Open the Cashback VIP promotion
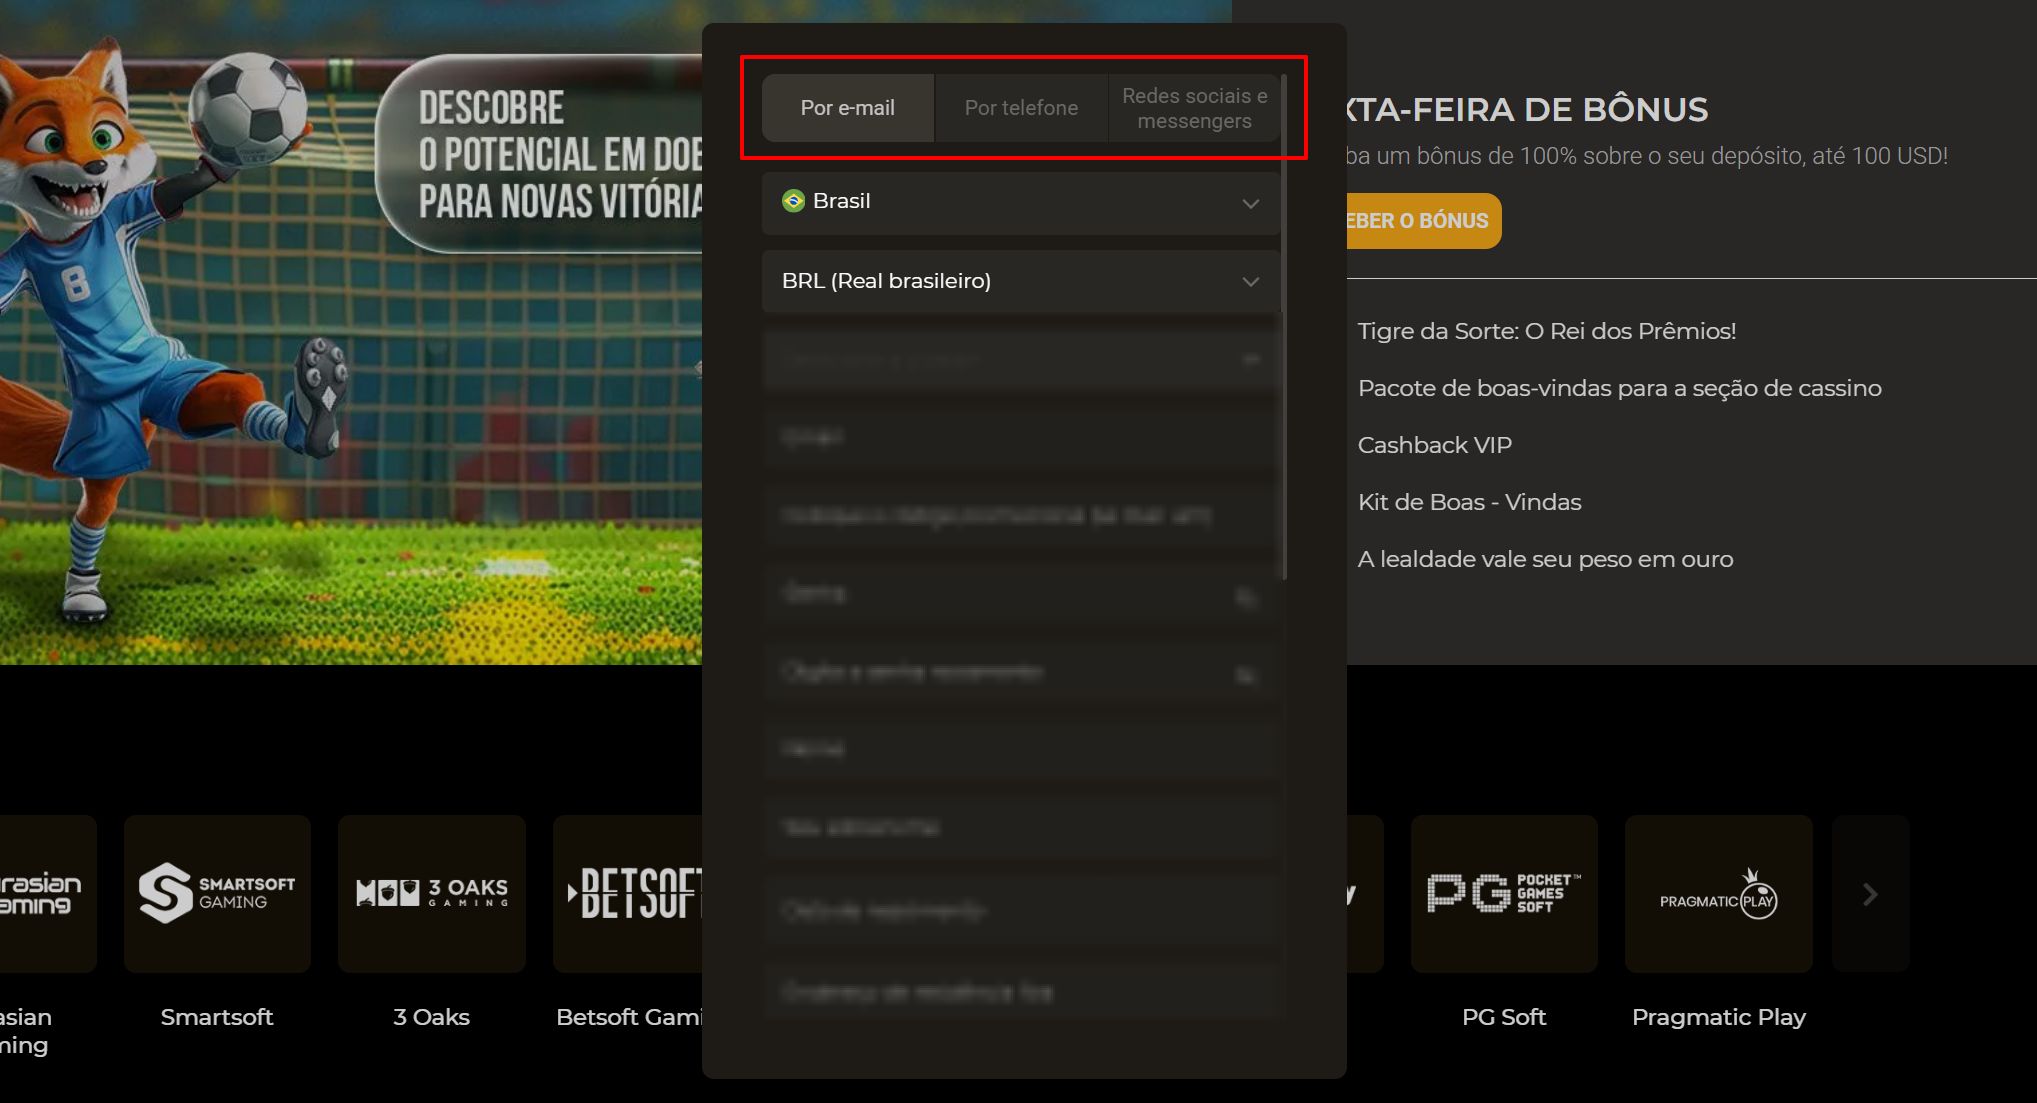2037x1103 pixels. click(1434, 445)
